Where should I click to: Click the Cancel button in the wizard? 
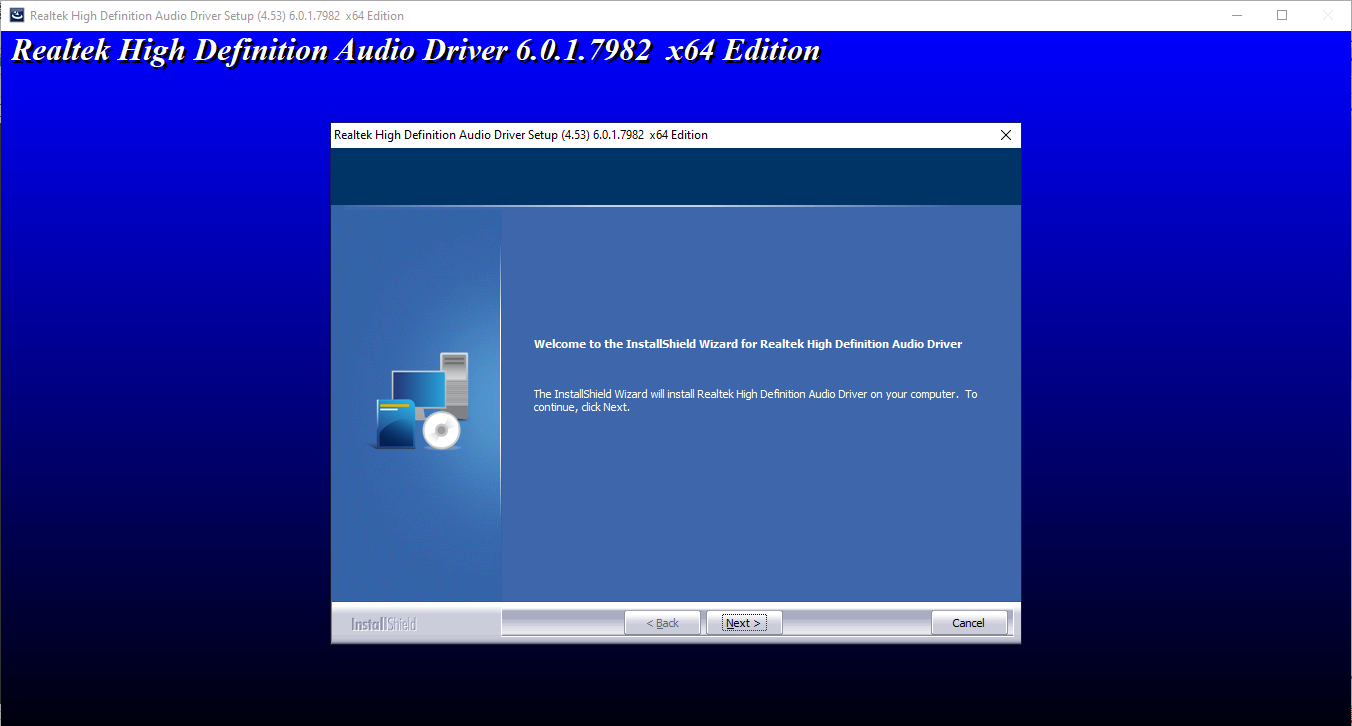(x=968, y=623)
